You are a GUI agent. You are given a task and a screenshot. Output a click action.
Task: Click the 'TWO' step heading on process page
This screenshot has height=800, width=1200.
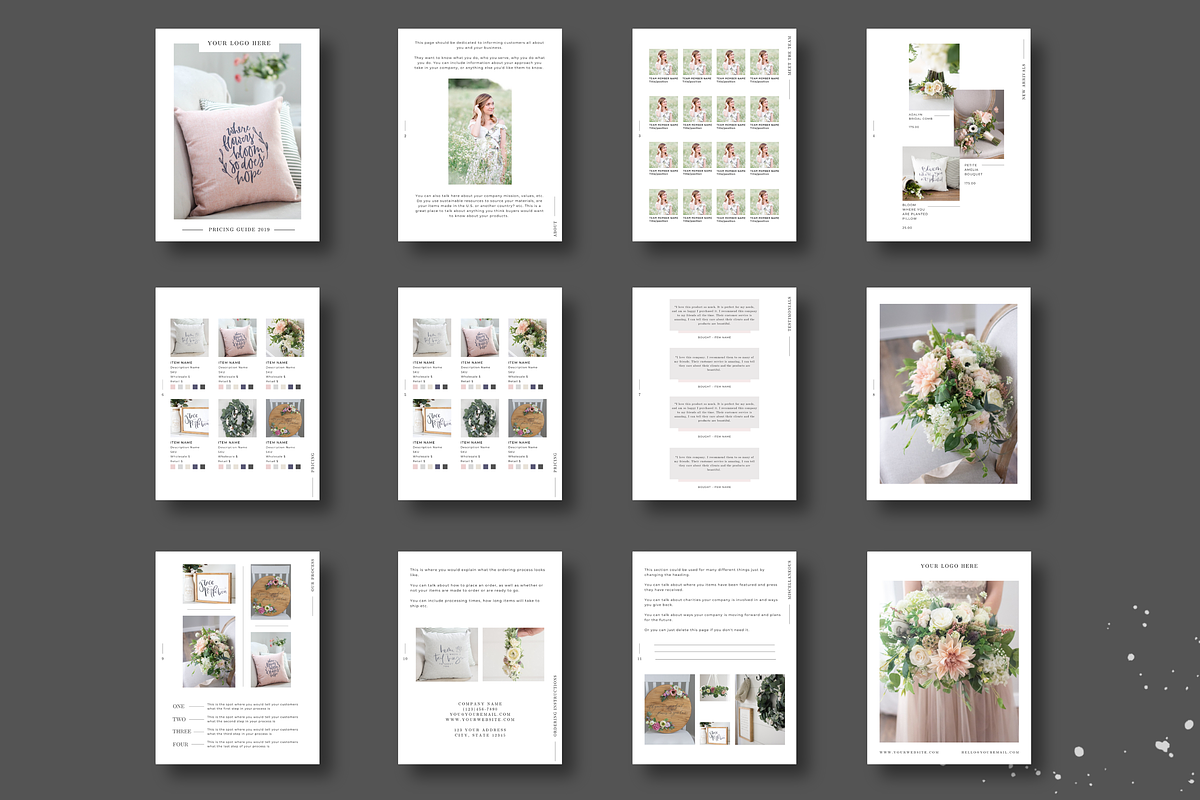click(180, 719)
